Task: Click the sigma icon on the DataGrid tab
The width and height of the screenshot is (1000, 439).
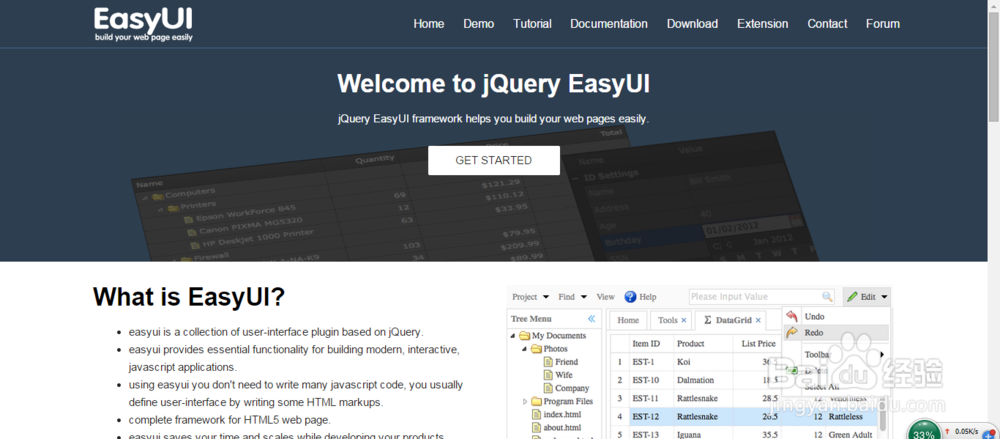Action: coord(708,320)
